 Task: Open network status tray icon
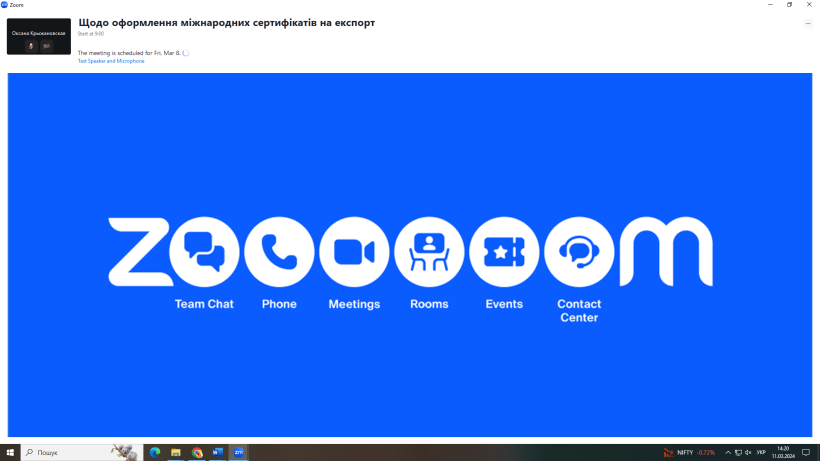pos(738,453)
